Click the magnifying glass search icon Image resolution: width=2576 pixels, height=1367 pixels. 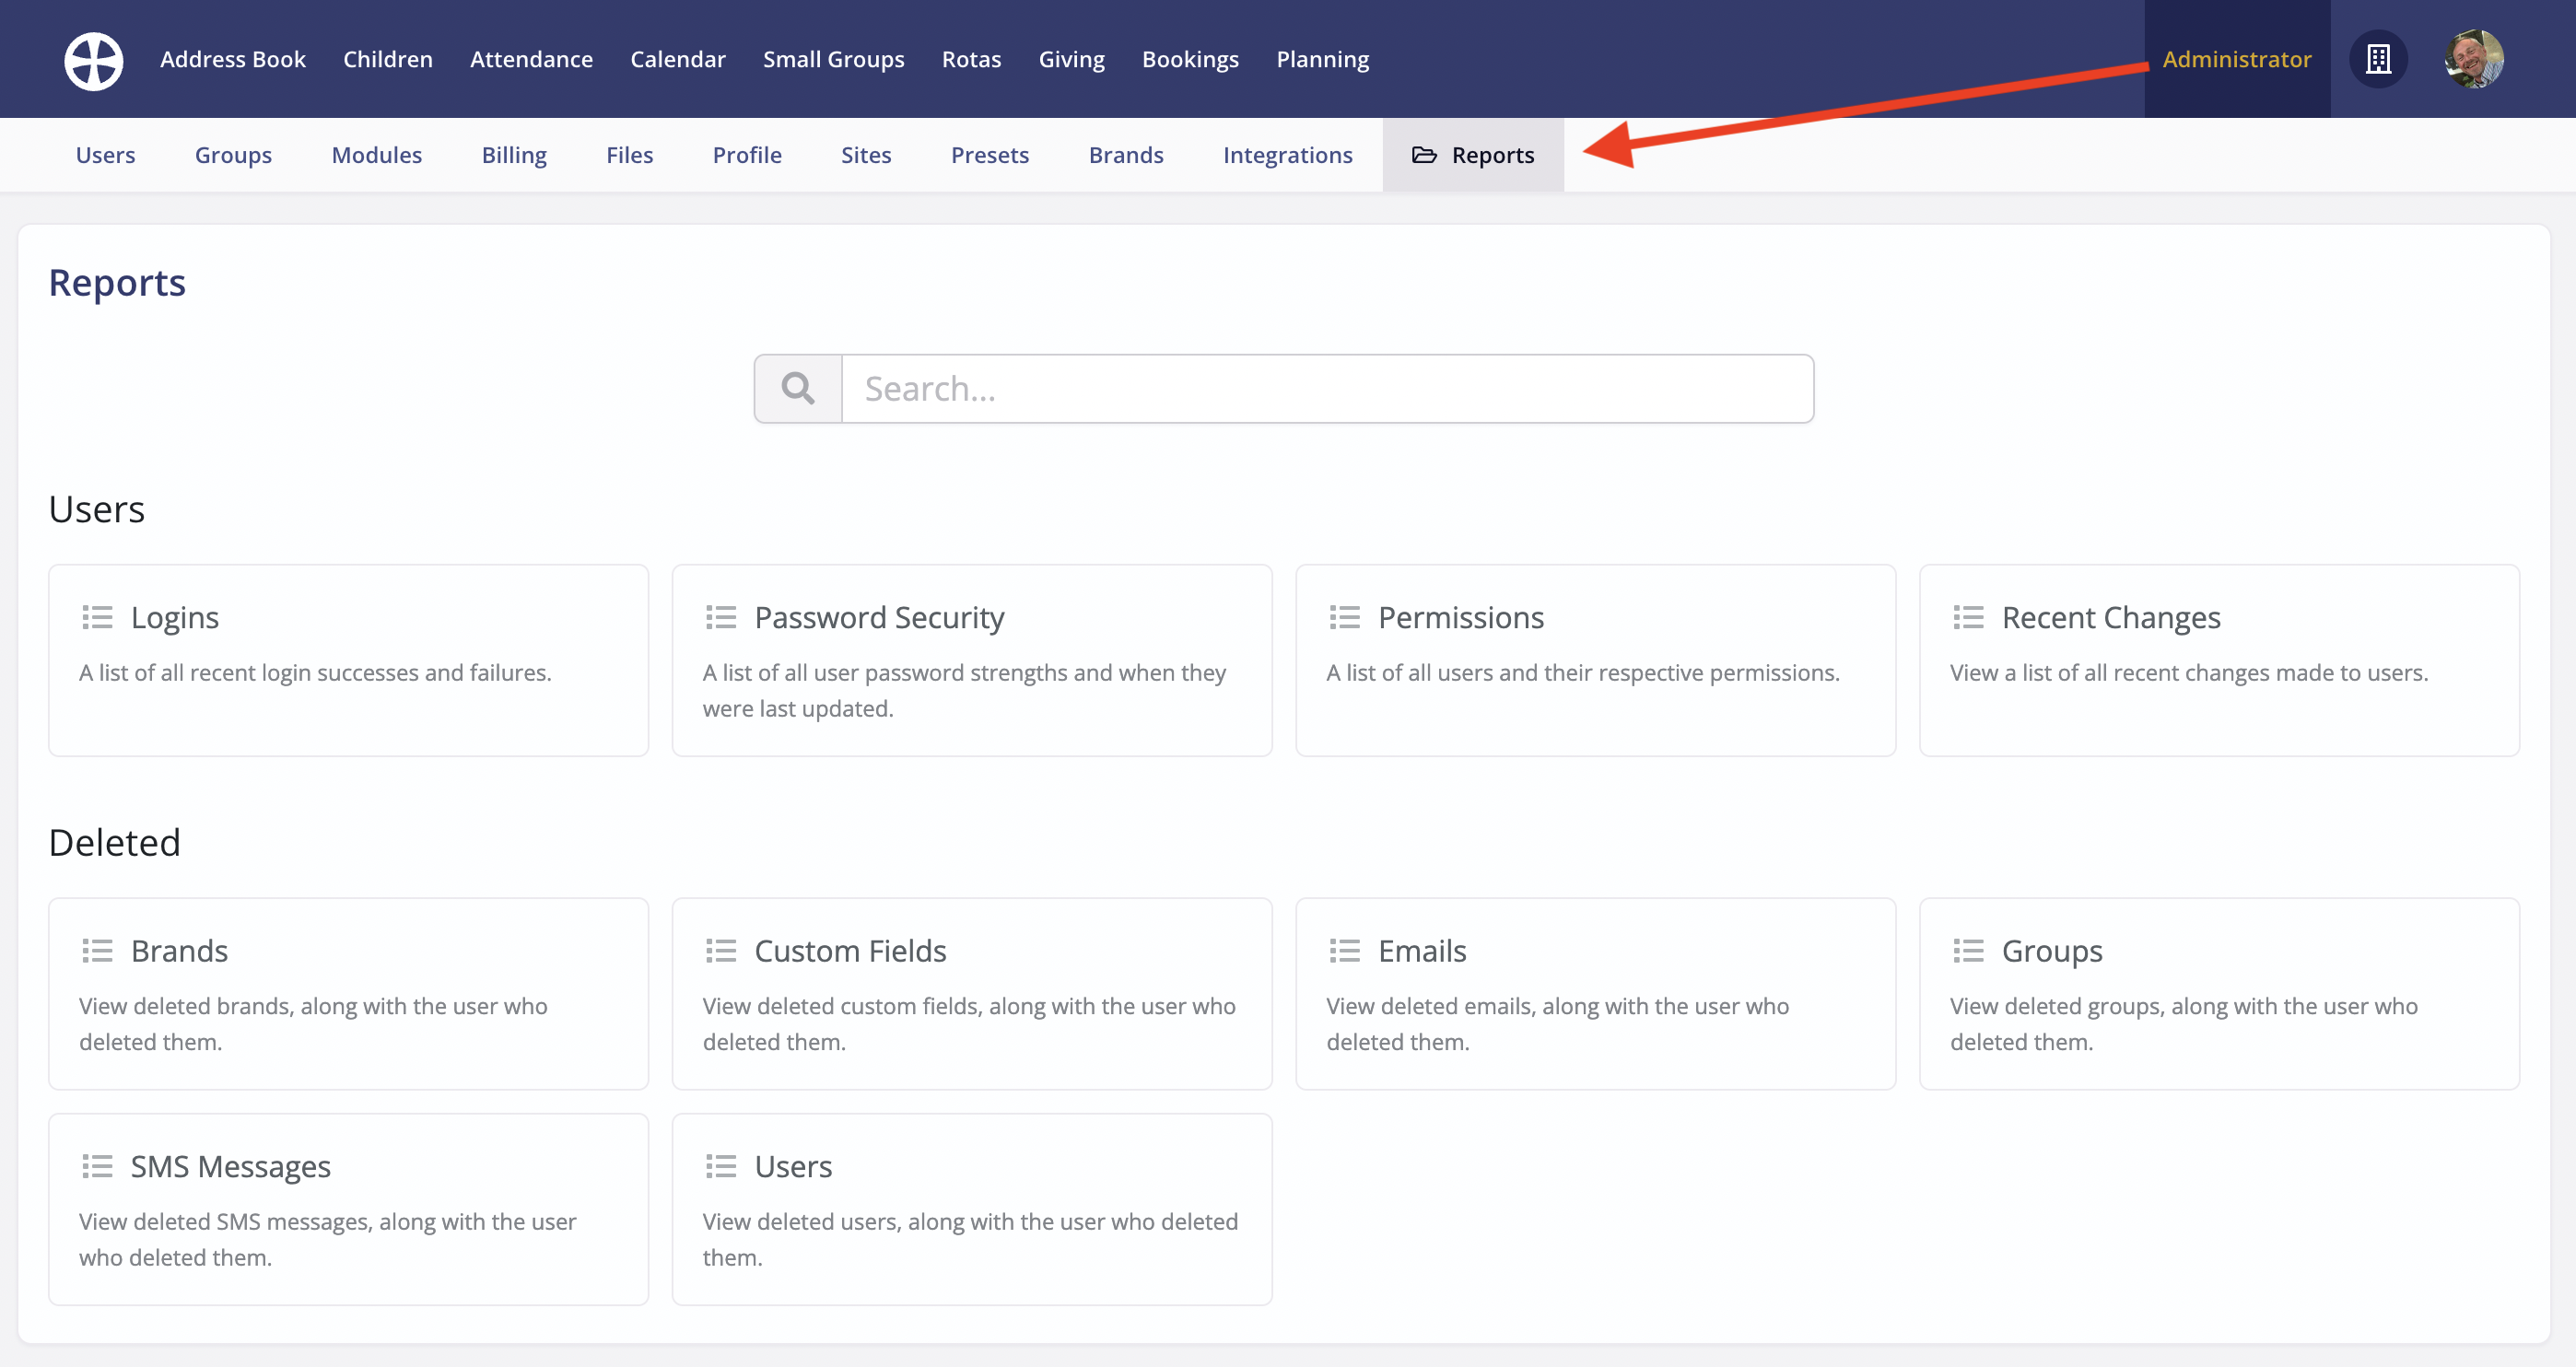(798, 388)
